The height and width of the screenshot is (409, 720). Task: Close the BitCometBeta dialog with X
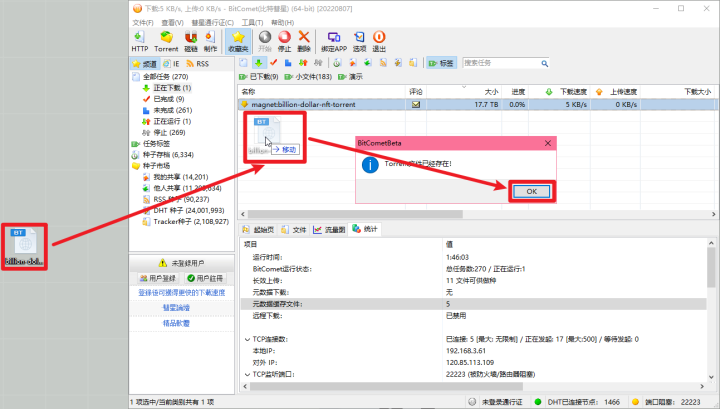pos(548,143)
